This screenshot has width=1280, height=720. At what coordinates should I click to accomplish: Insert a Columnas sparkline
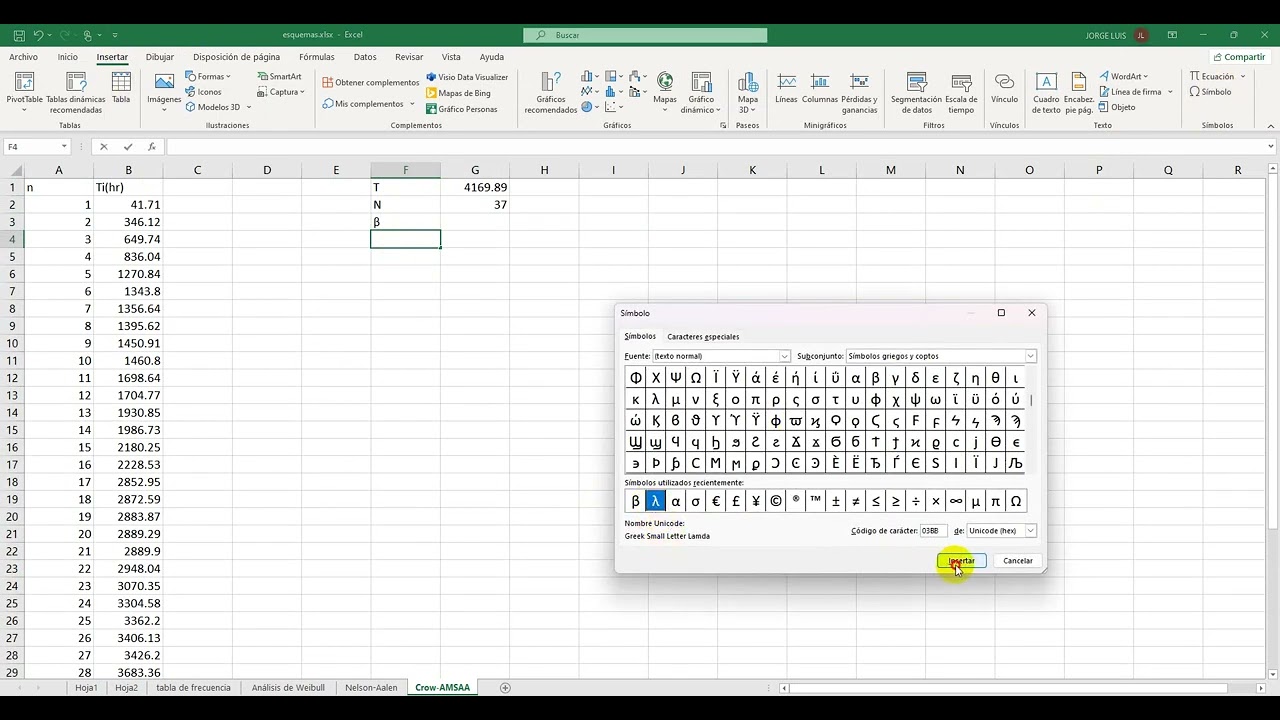click(x=820, y=90)
